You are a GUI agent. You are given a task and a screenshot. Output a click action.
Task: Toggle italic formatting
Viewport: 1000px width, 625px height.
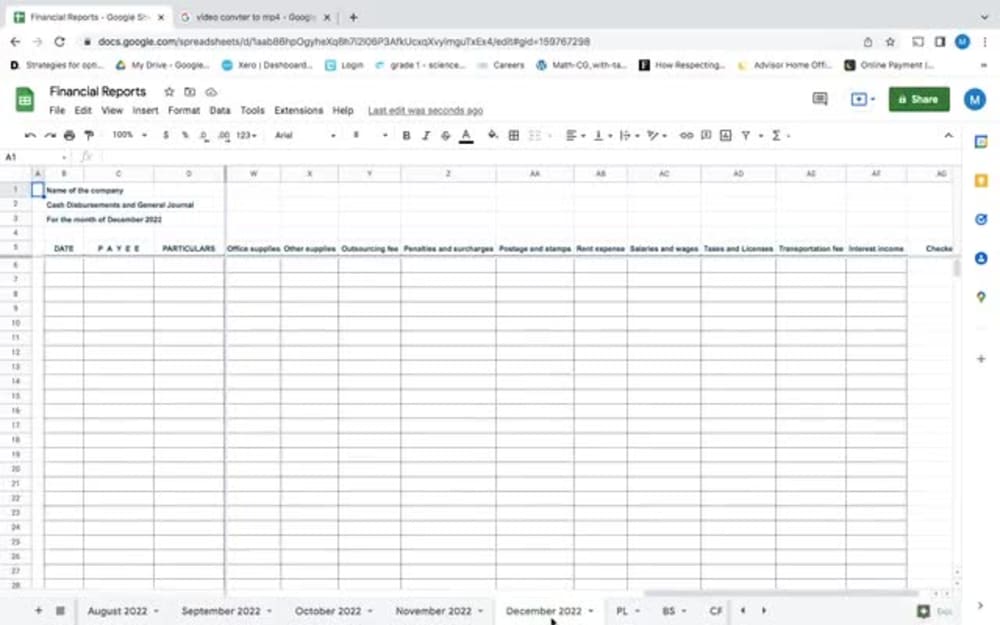click(424, 135)
